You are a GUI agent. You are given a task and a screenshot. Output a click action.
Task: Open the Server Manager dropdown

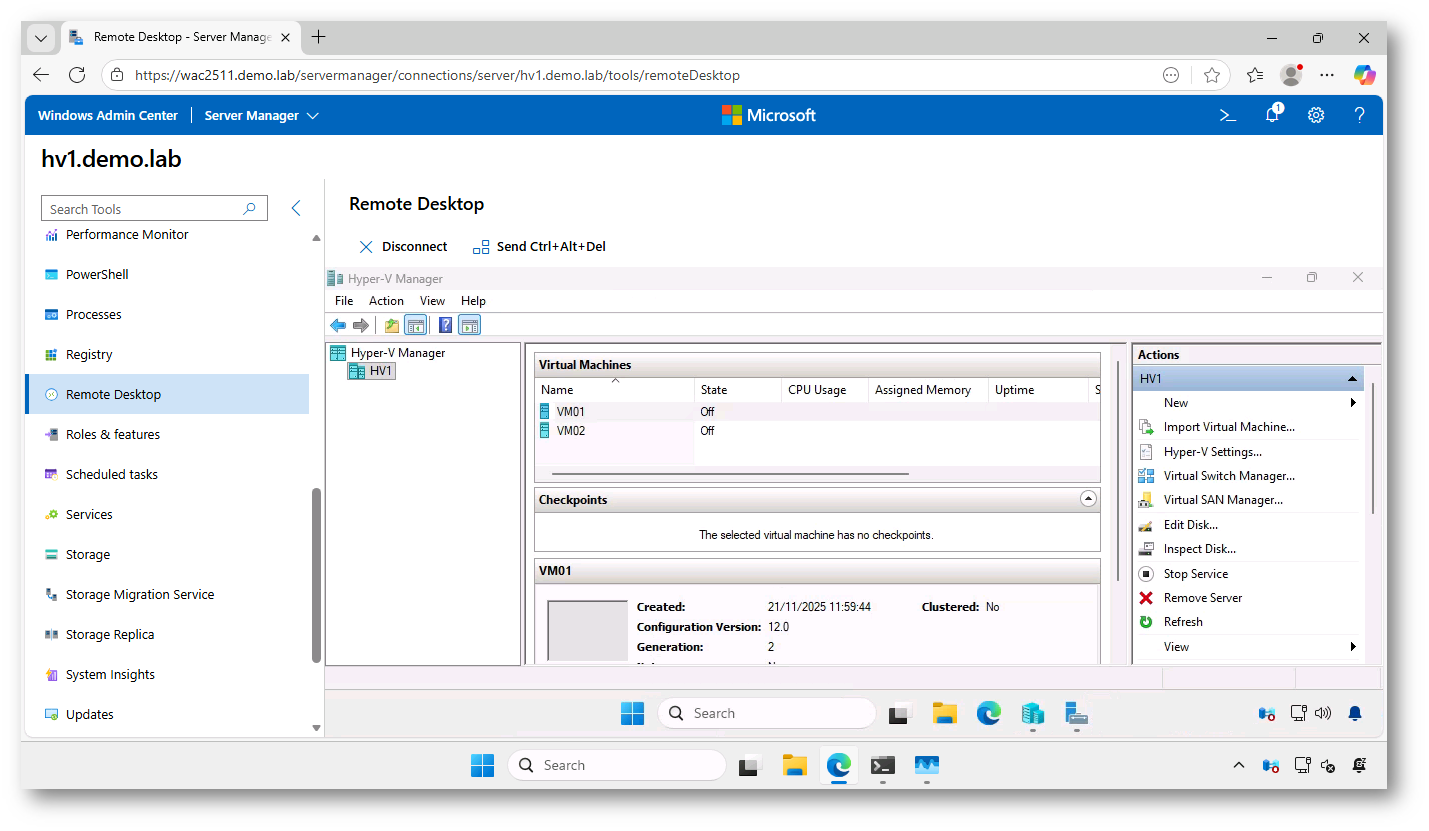[261, 115]
